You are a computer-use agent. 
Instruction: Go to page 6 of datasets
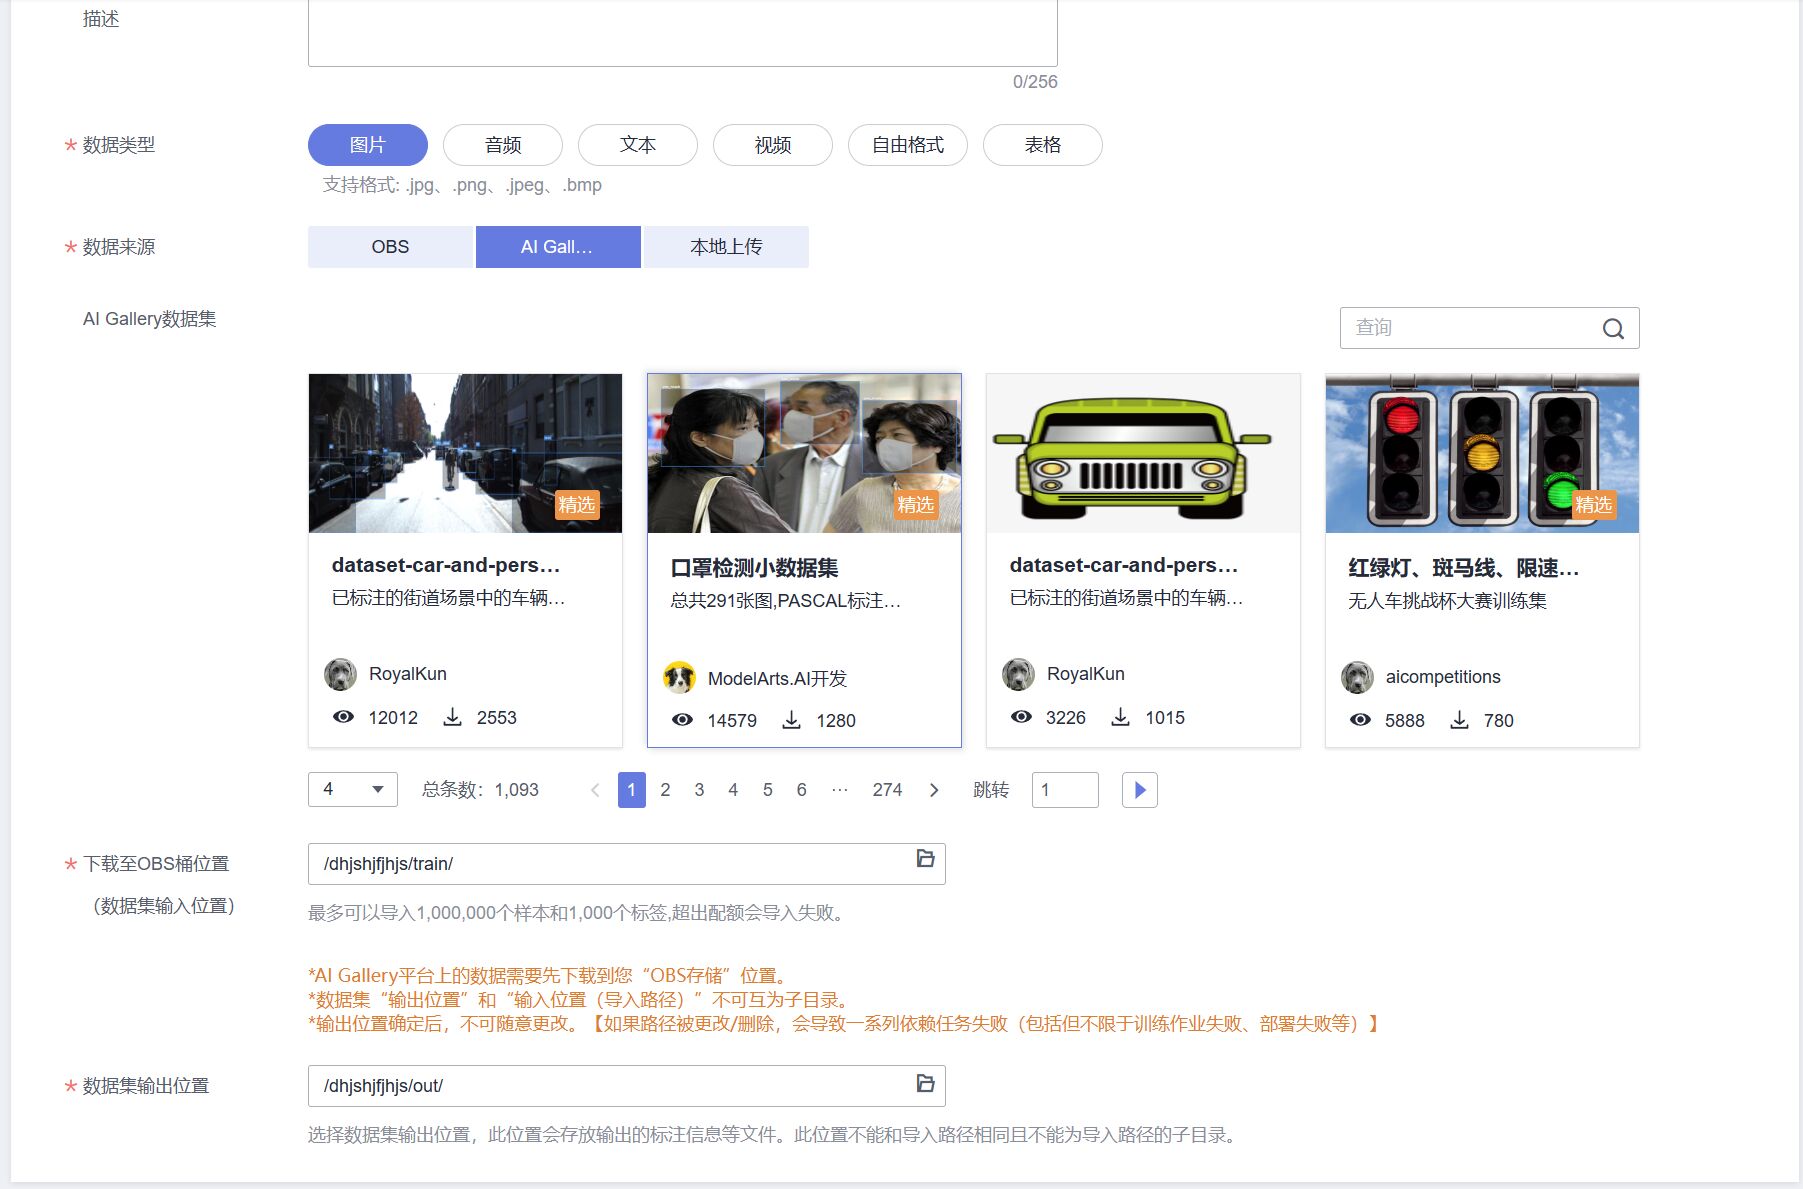pos(801,790)
